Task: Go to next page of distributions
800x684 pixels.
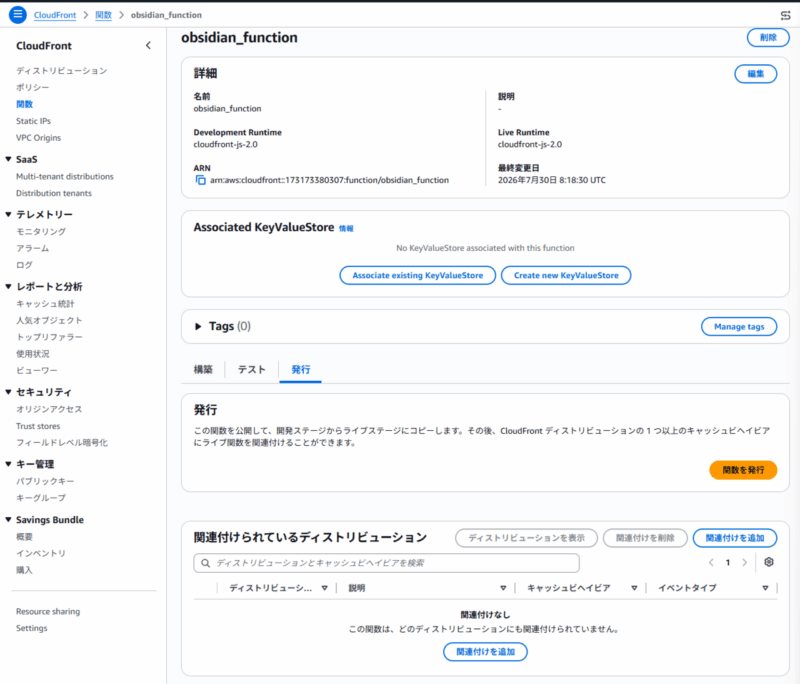Action: [744, 563]
